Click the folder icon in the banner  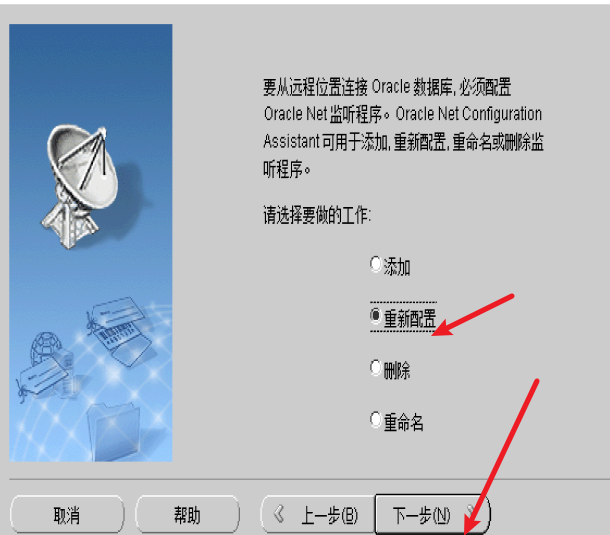point(113,431)
